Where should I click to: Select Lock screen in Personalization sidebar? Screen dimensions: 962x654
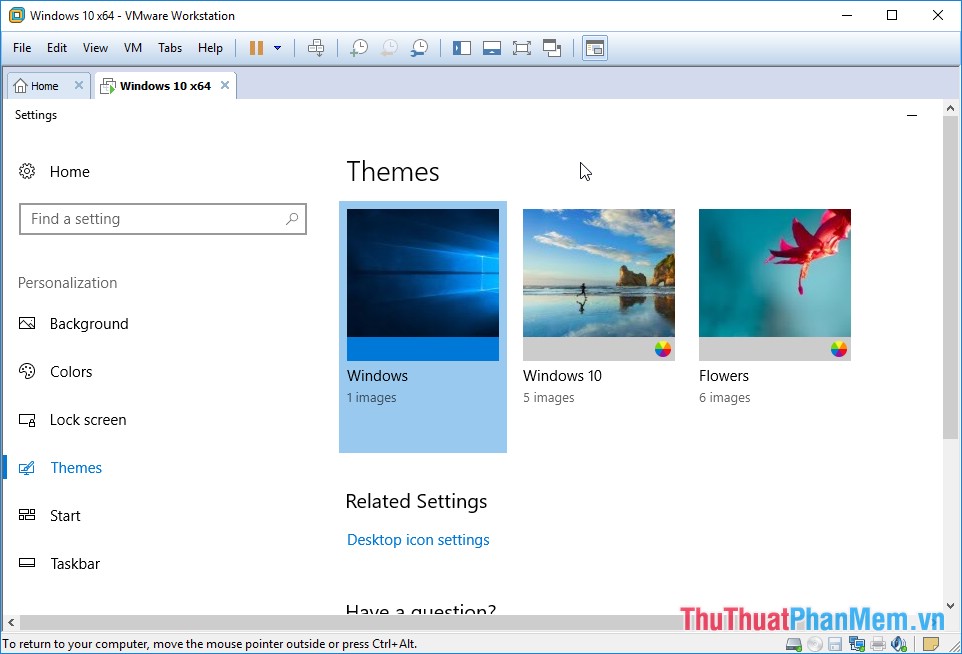pyautogui.click(x=88, y=420)
